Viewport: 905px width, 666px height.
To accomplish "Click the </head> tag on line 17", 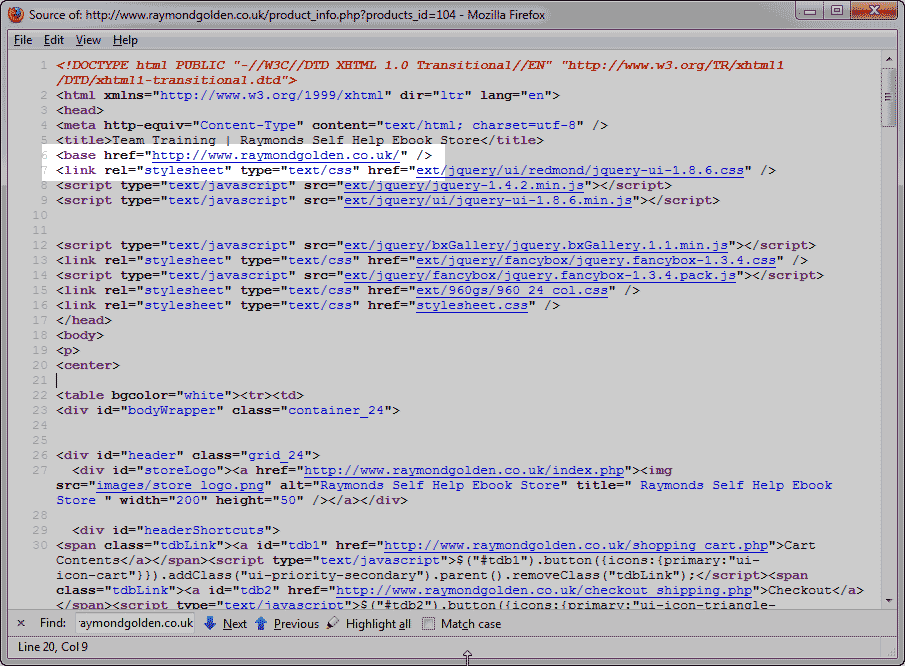I will [x=84, y=320].
